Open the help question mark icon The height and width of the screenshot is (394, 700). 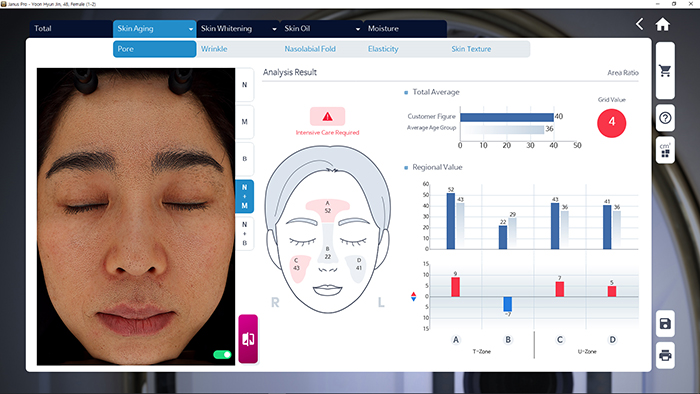(x=665, y=118)
